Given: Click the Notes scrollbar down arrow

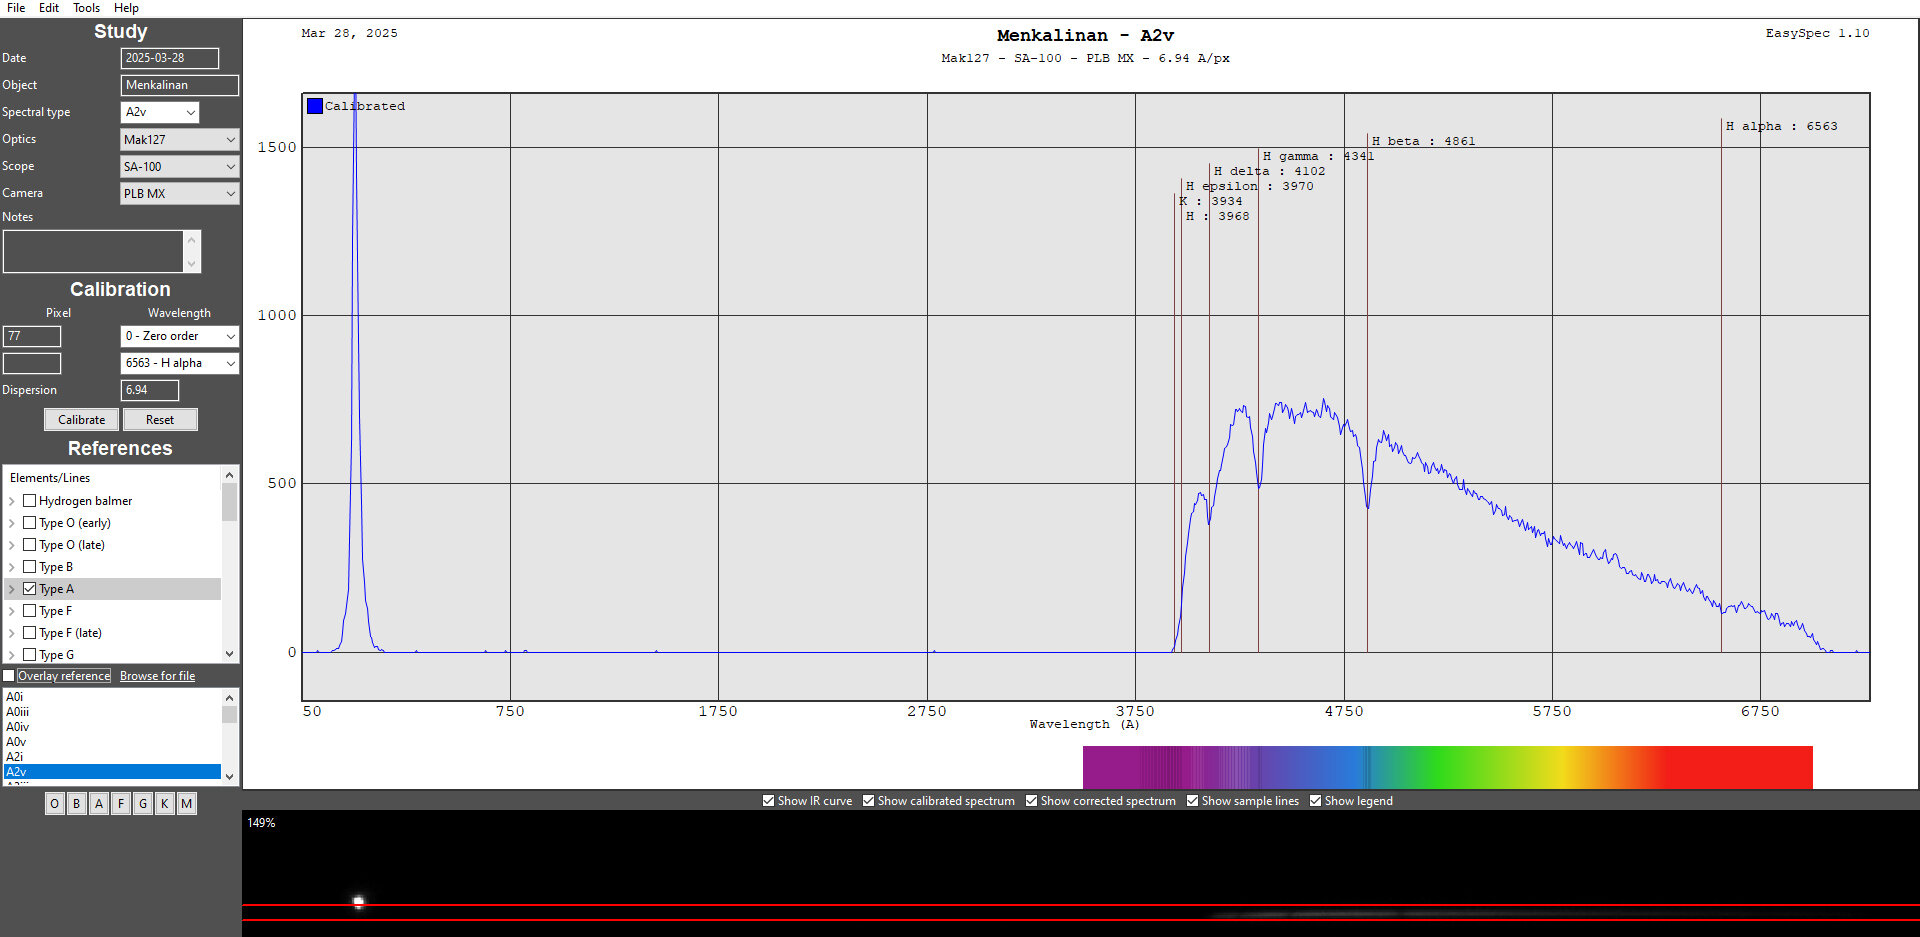Looking at the screenshot, I should (192, 263).
